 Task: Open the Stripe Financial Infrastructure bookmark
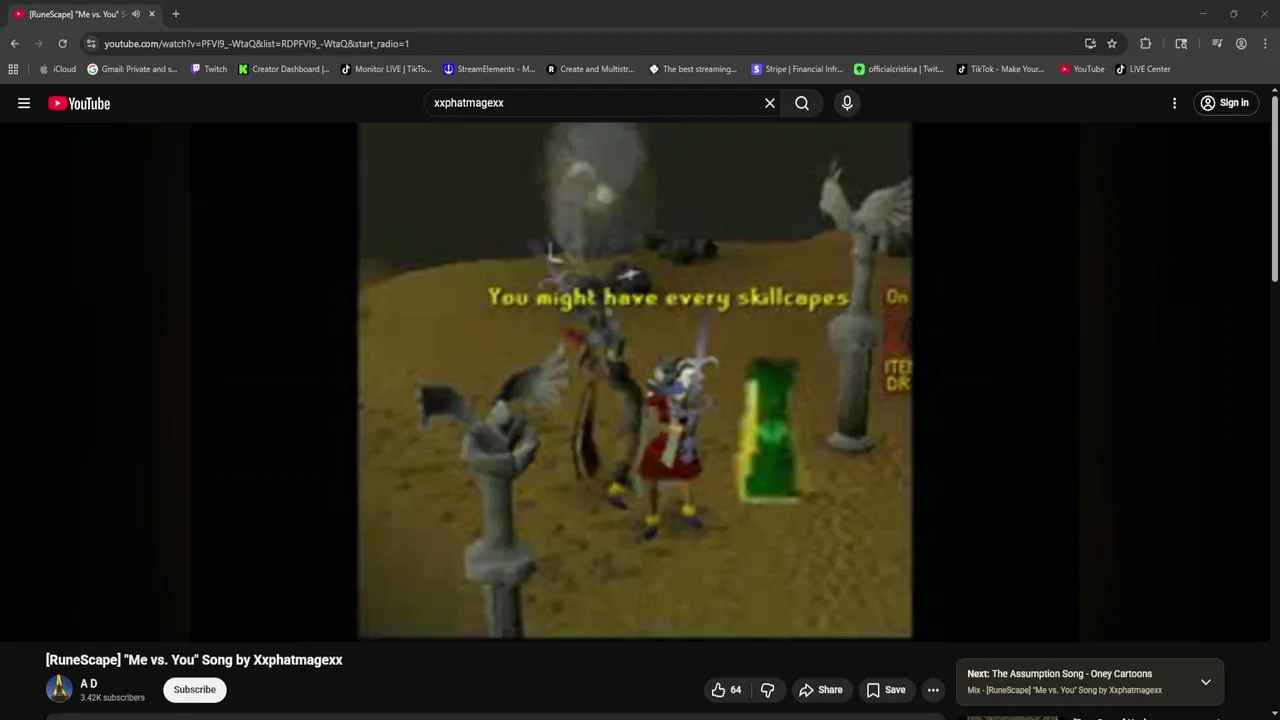click(797, 69)
